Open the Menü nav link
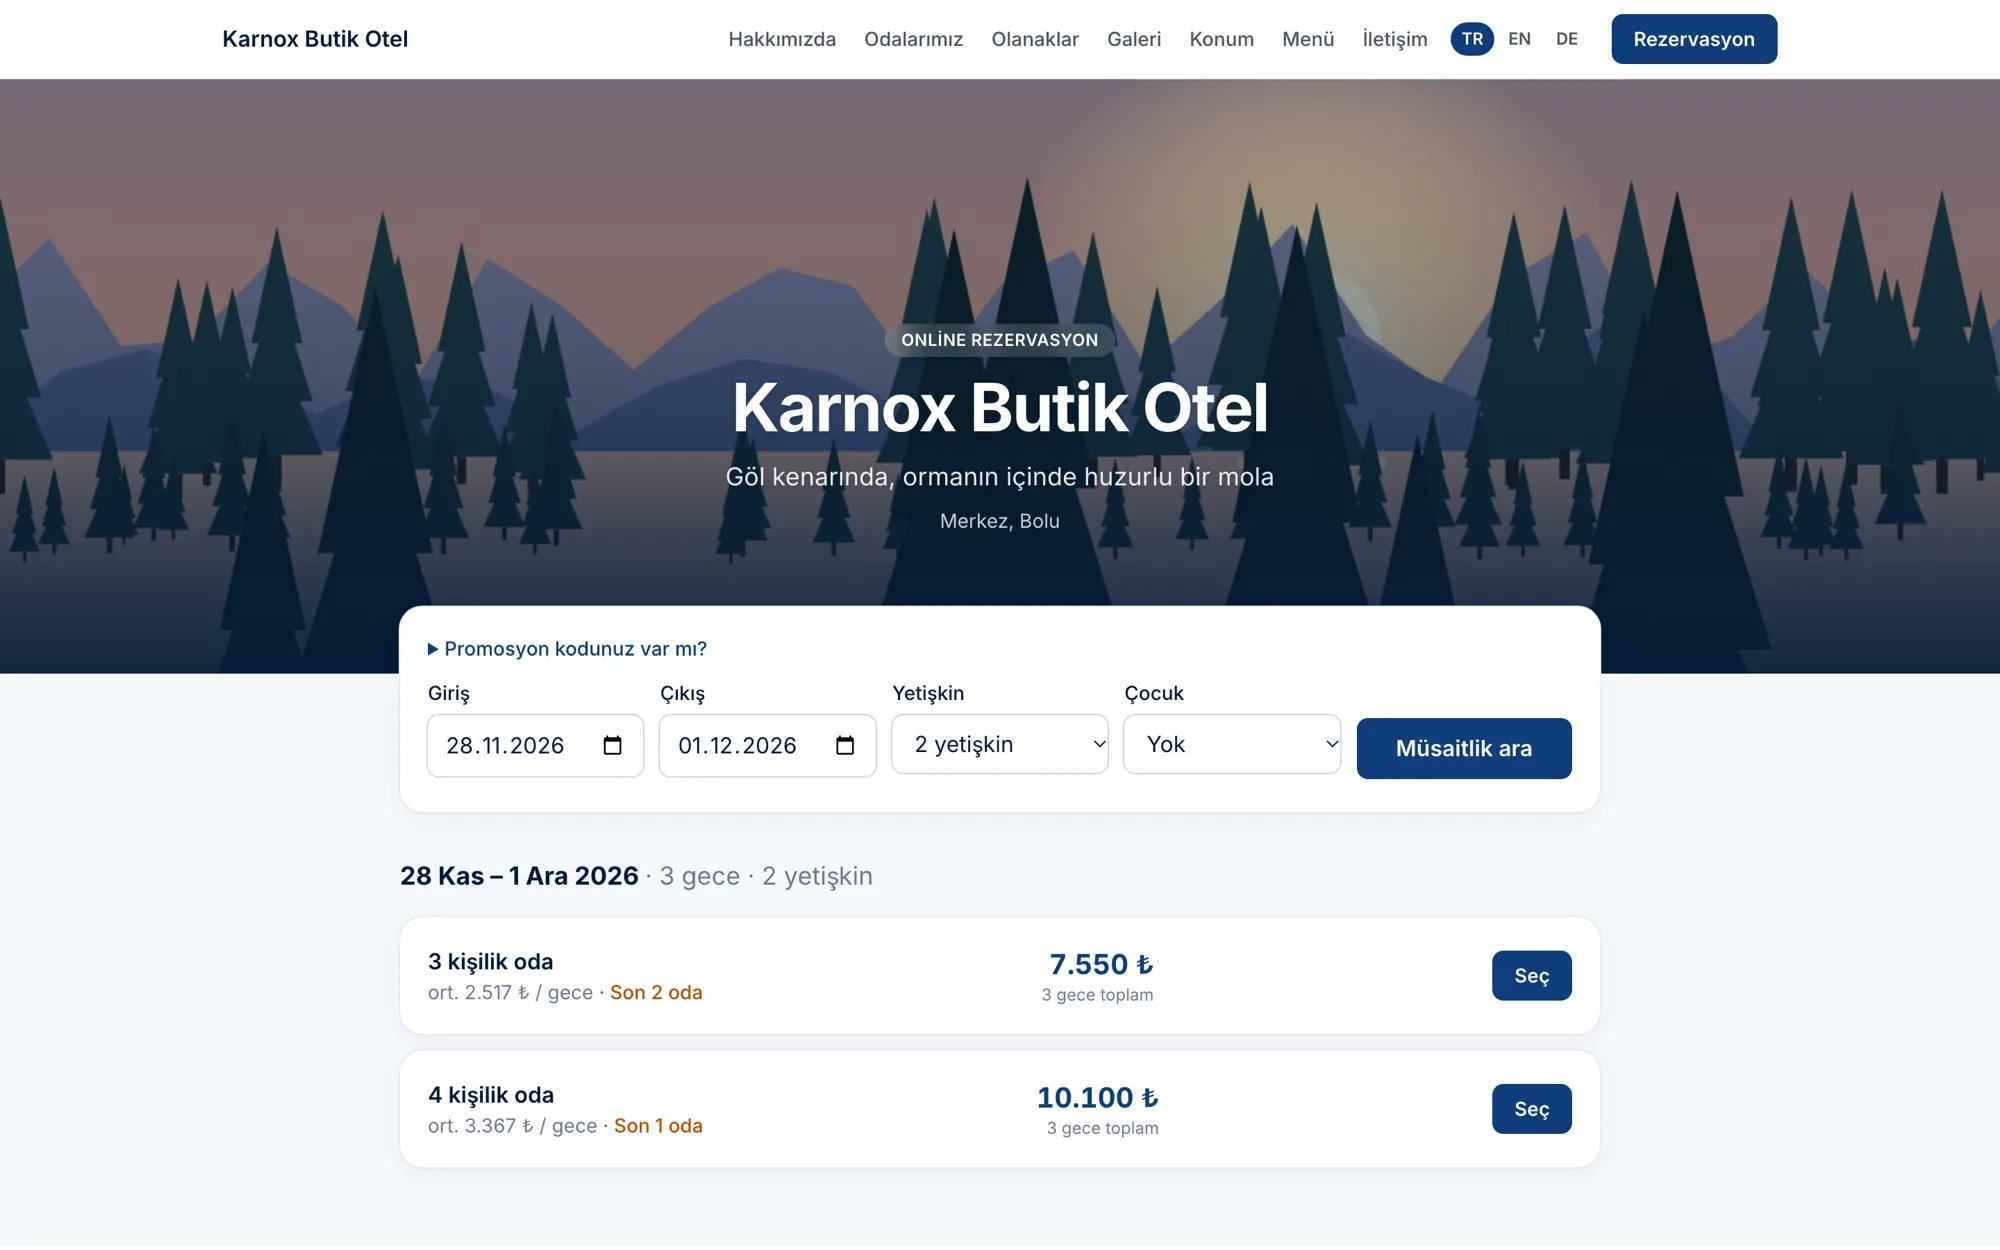 [1308, 39]
